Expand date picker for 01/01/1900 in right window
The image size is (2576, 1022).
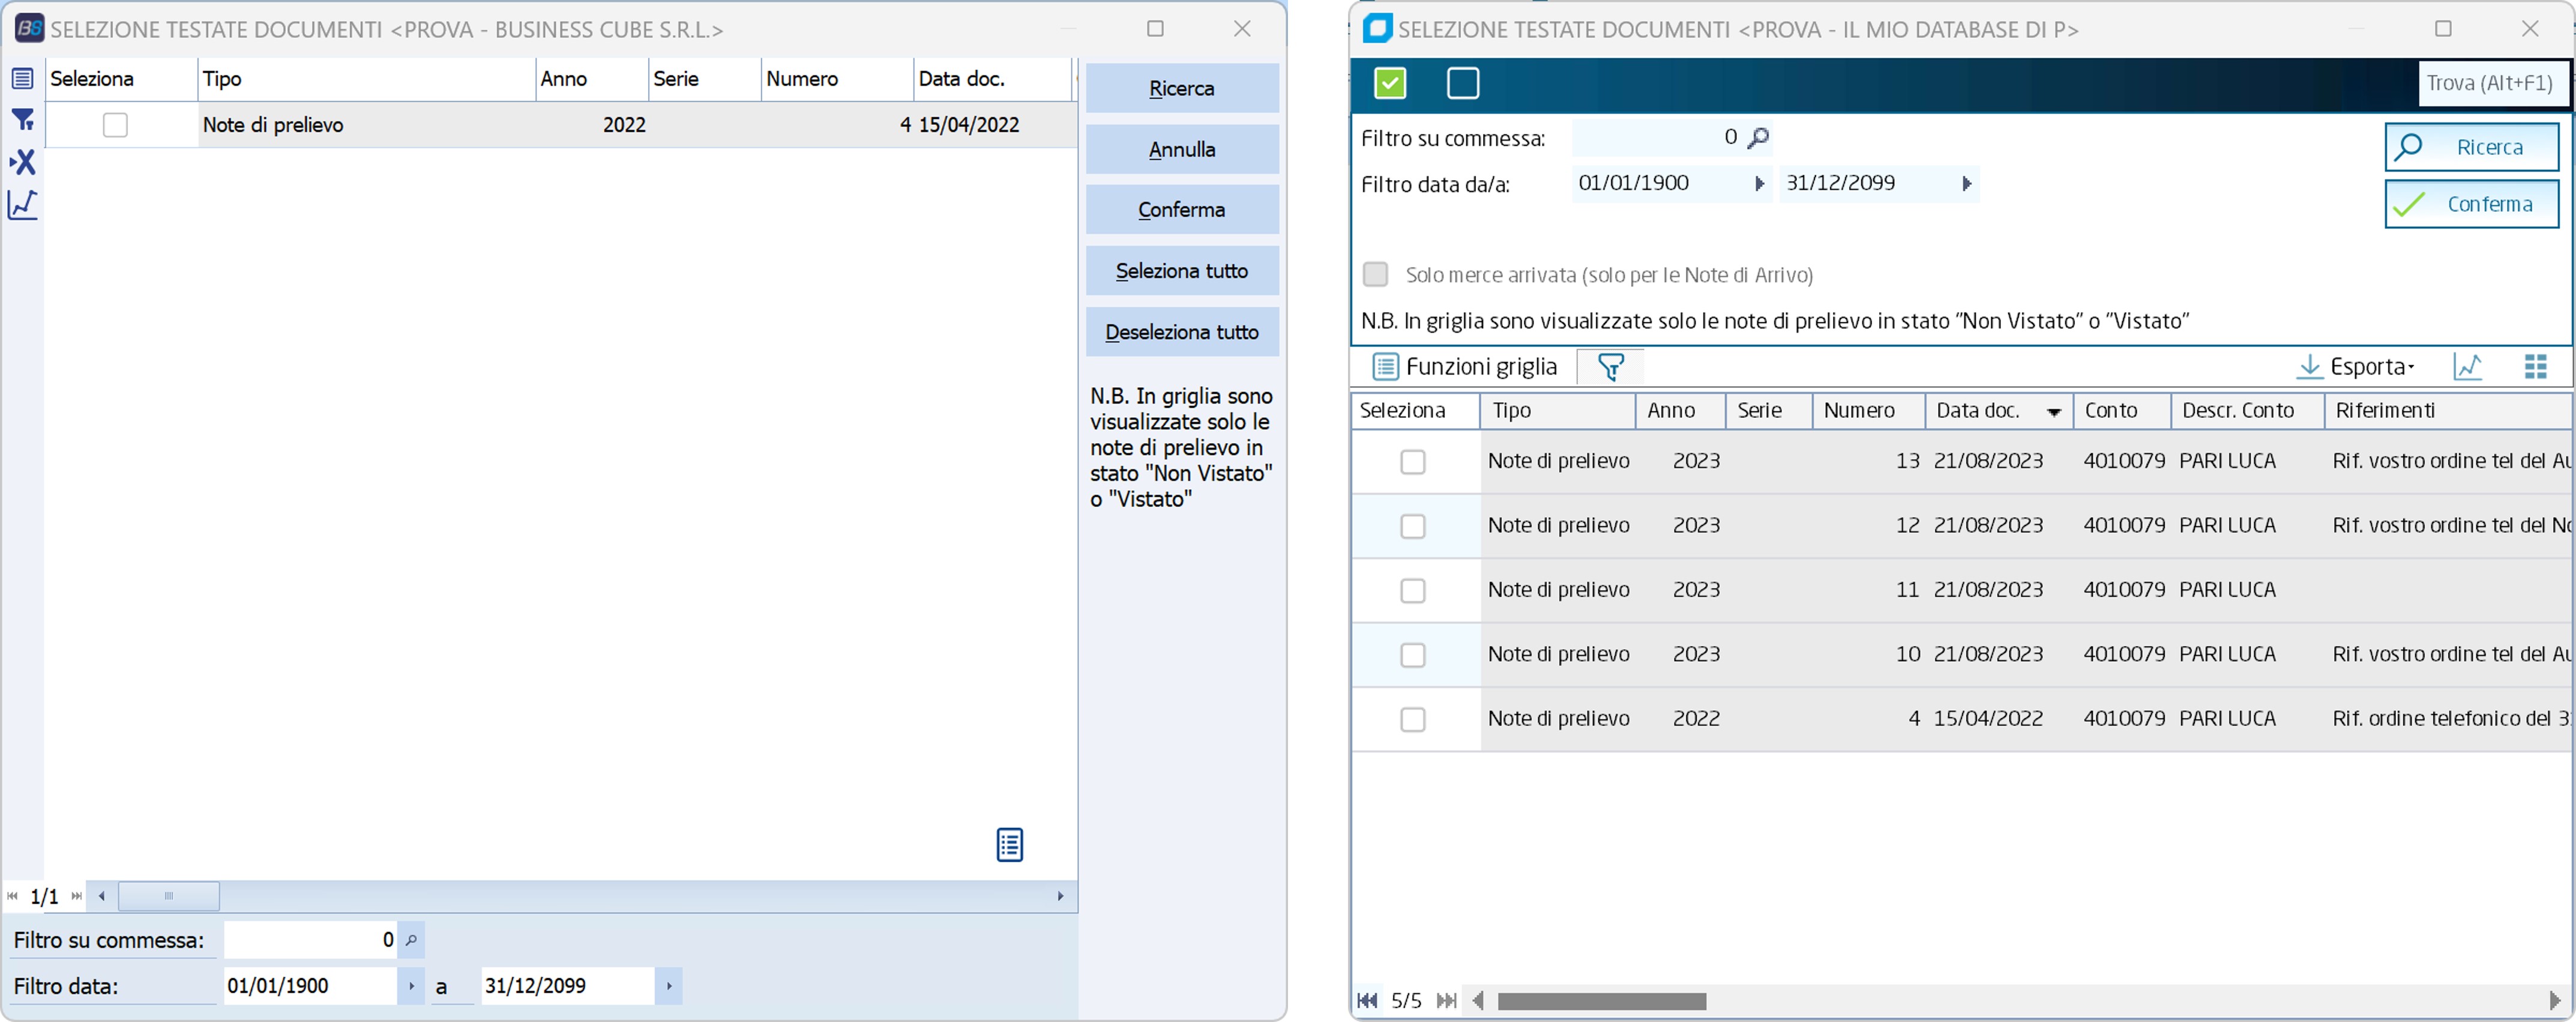click(x=1759, y=184)
